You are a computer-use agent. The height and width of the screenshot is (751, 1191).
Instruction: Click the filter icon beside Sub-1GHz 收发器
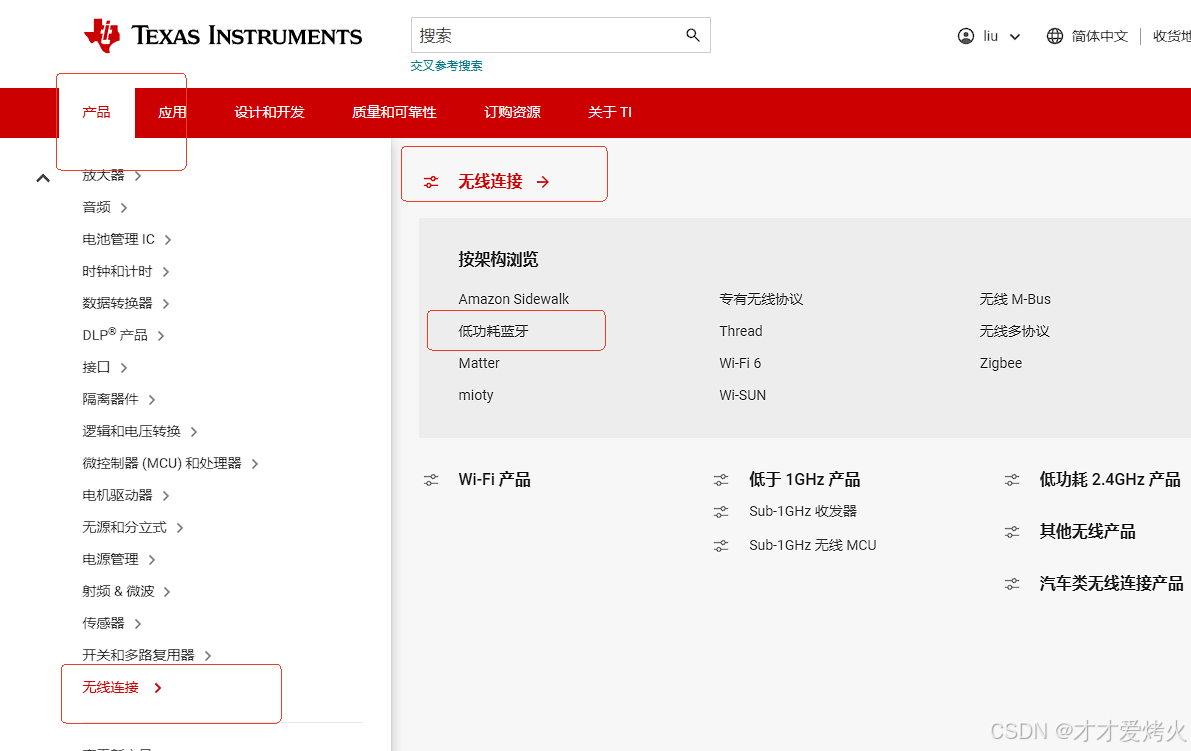721,512
